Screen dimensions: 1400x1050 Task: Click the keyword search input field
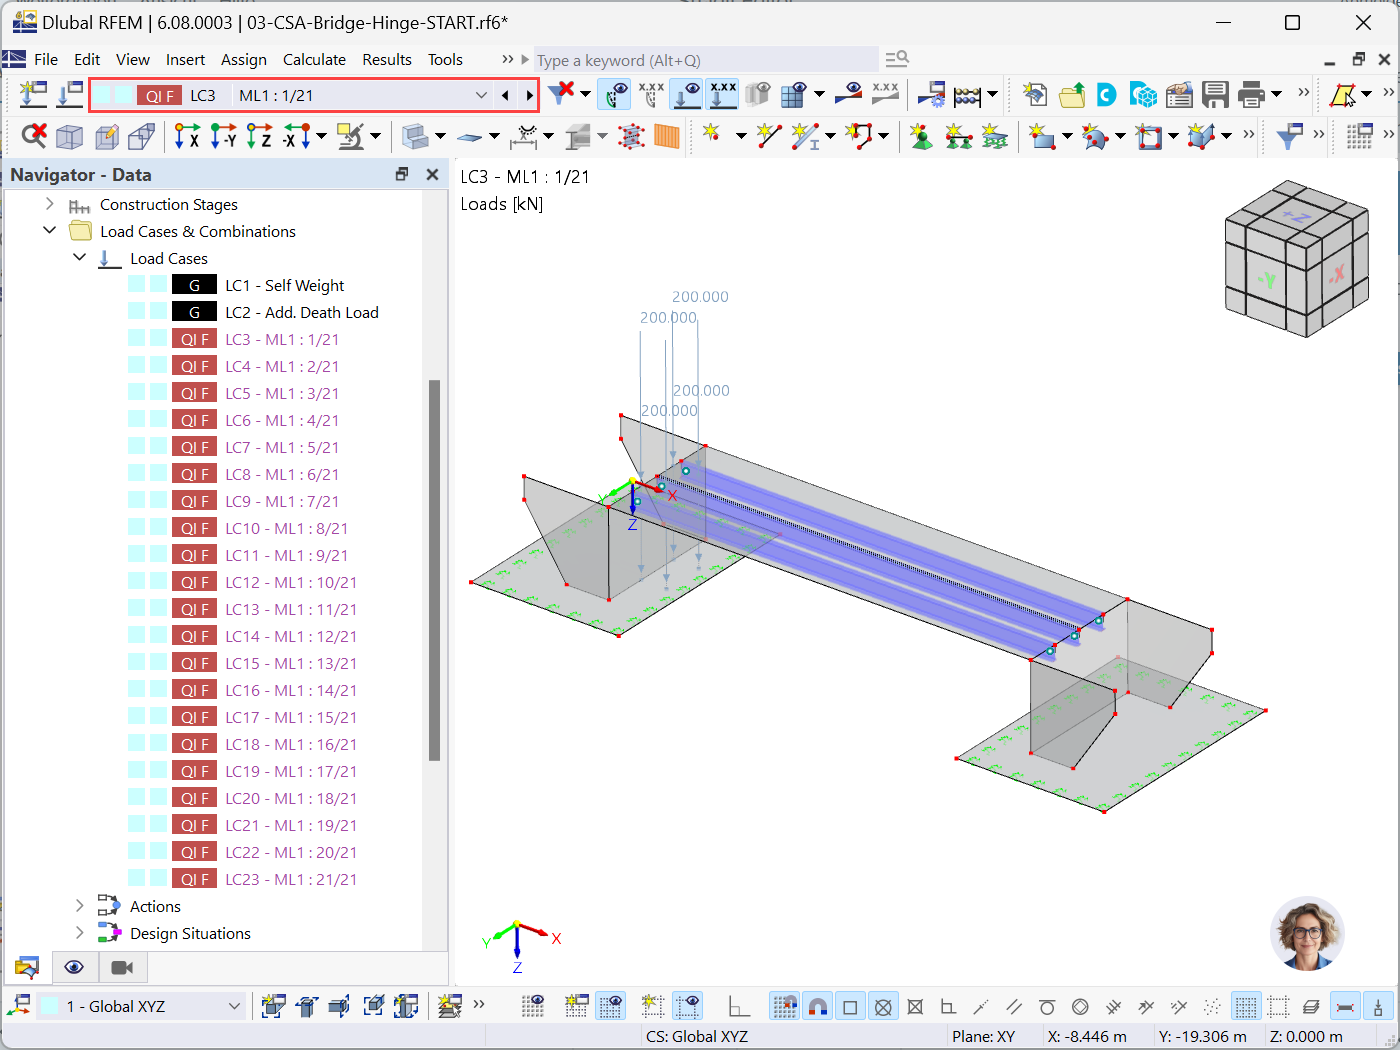[706, 60]
